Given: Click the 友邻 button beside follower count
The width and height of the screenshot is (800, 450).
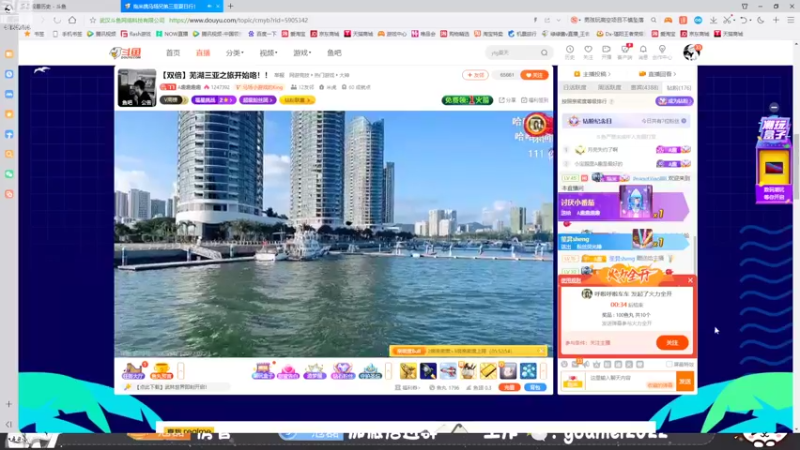Looking at the screenshot, I should coord(476,75).
